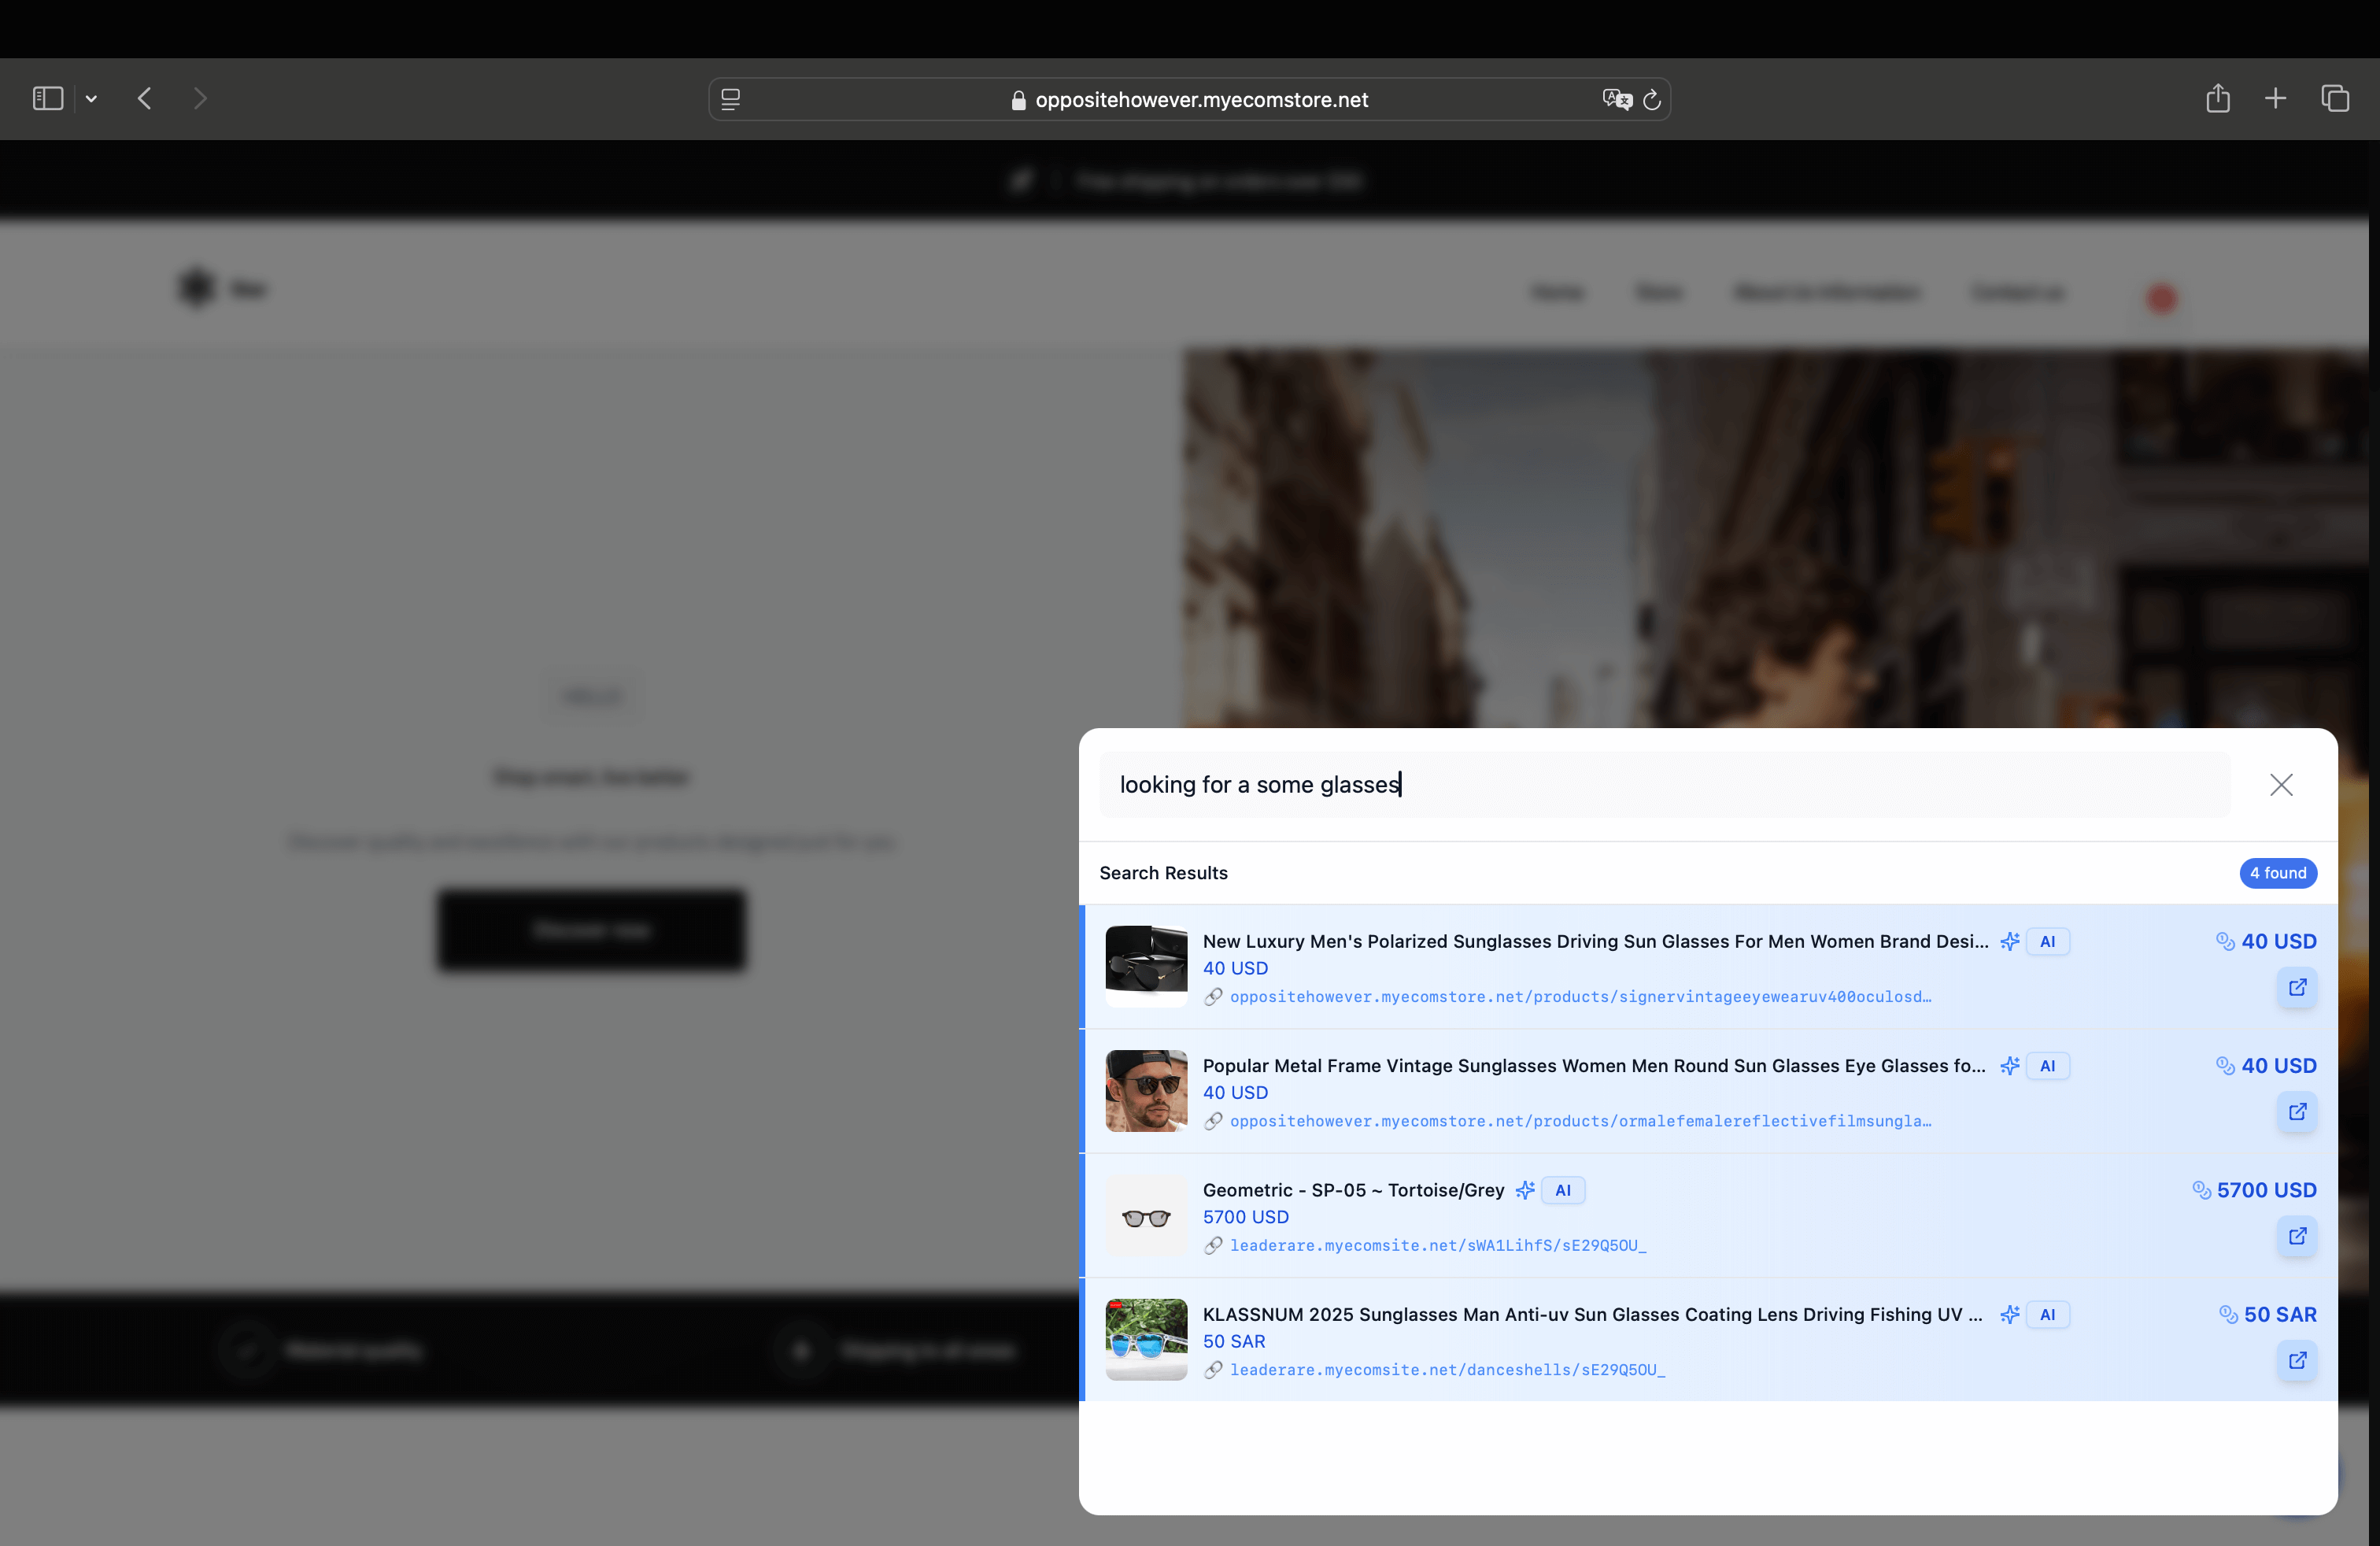Click the leaderare danceshells product URL

1447,1370
